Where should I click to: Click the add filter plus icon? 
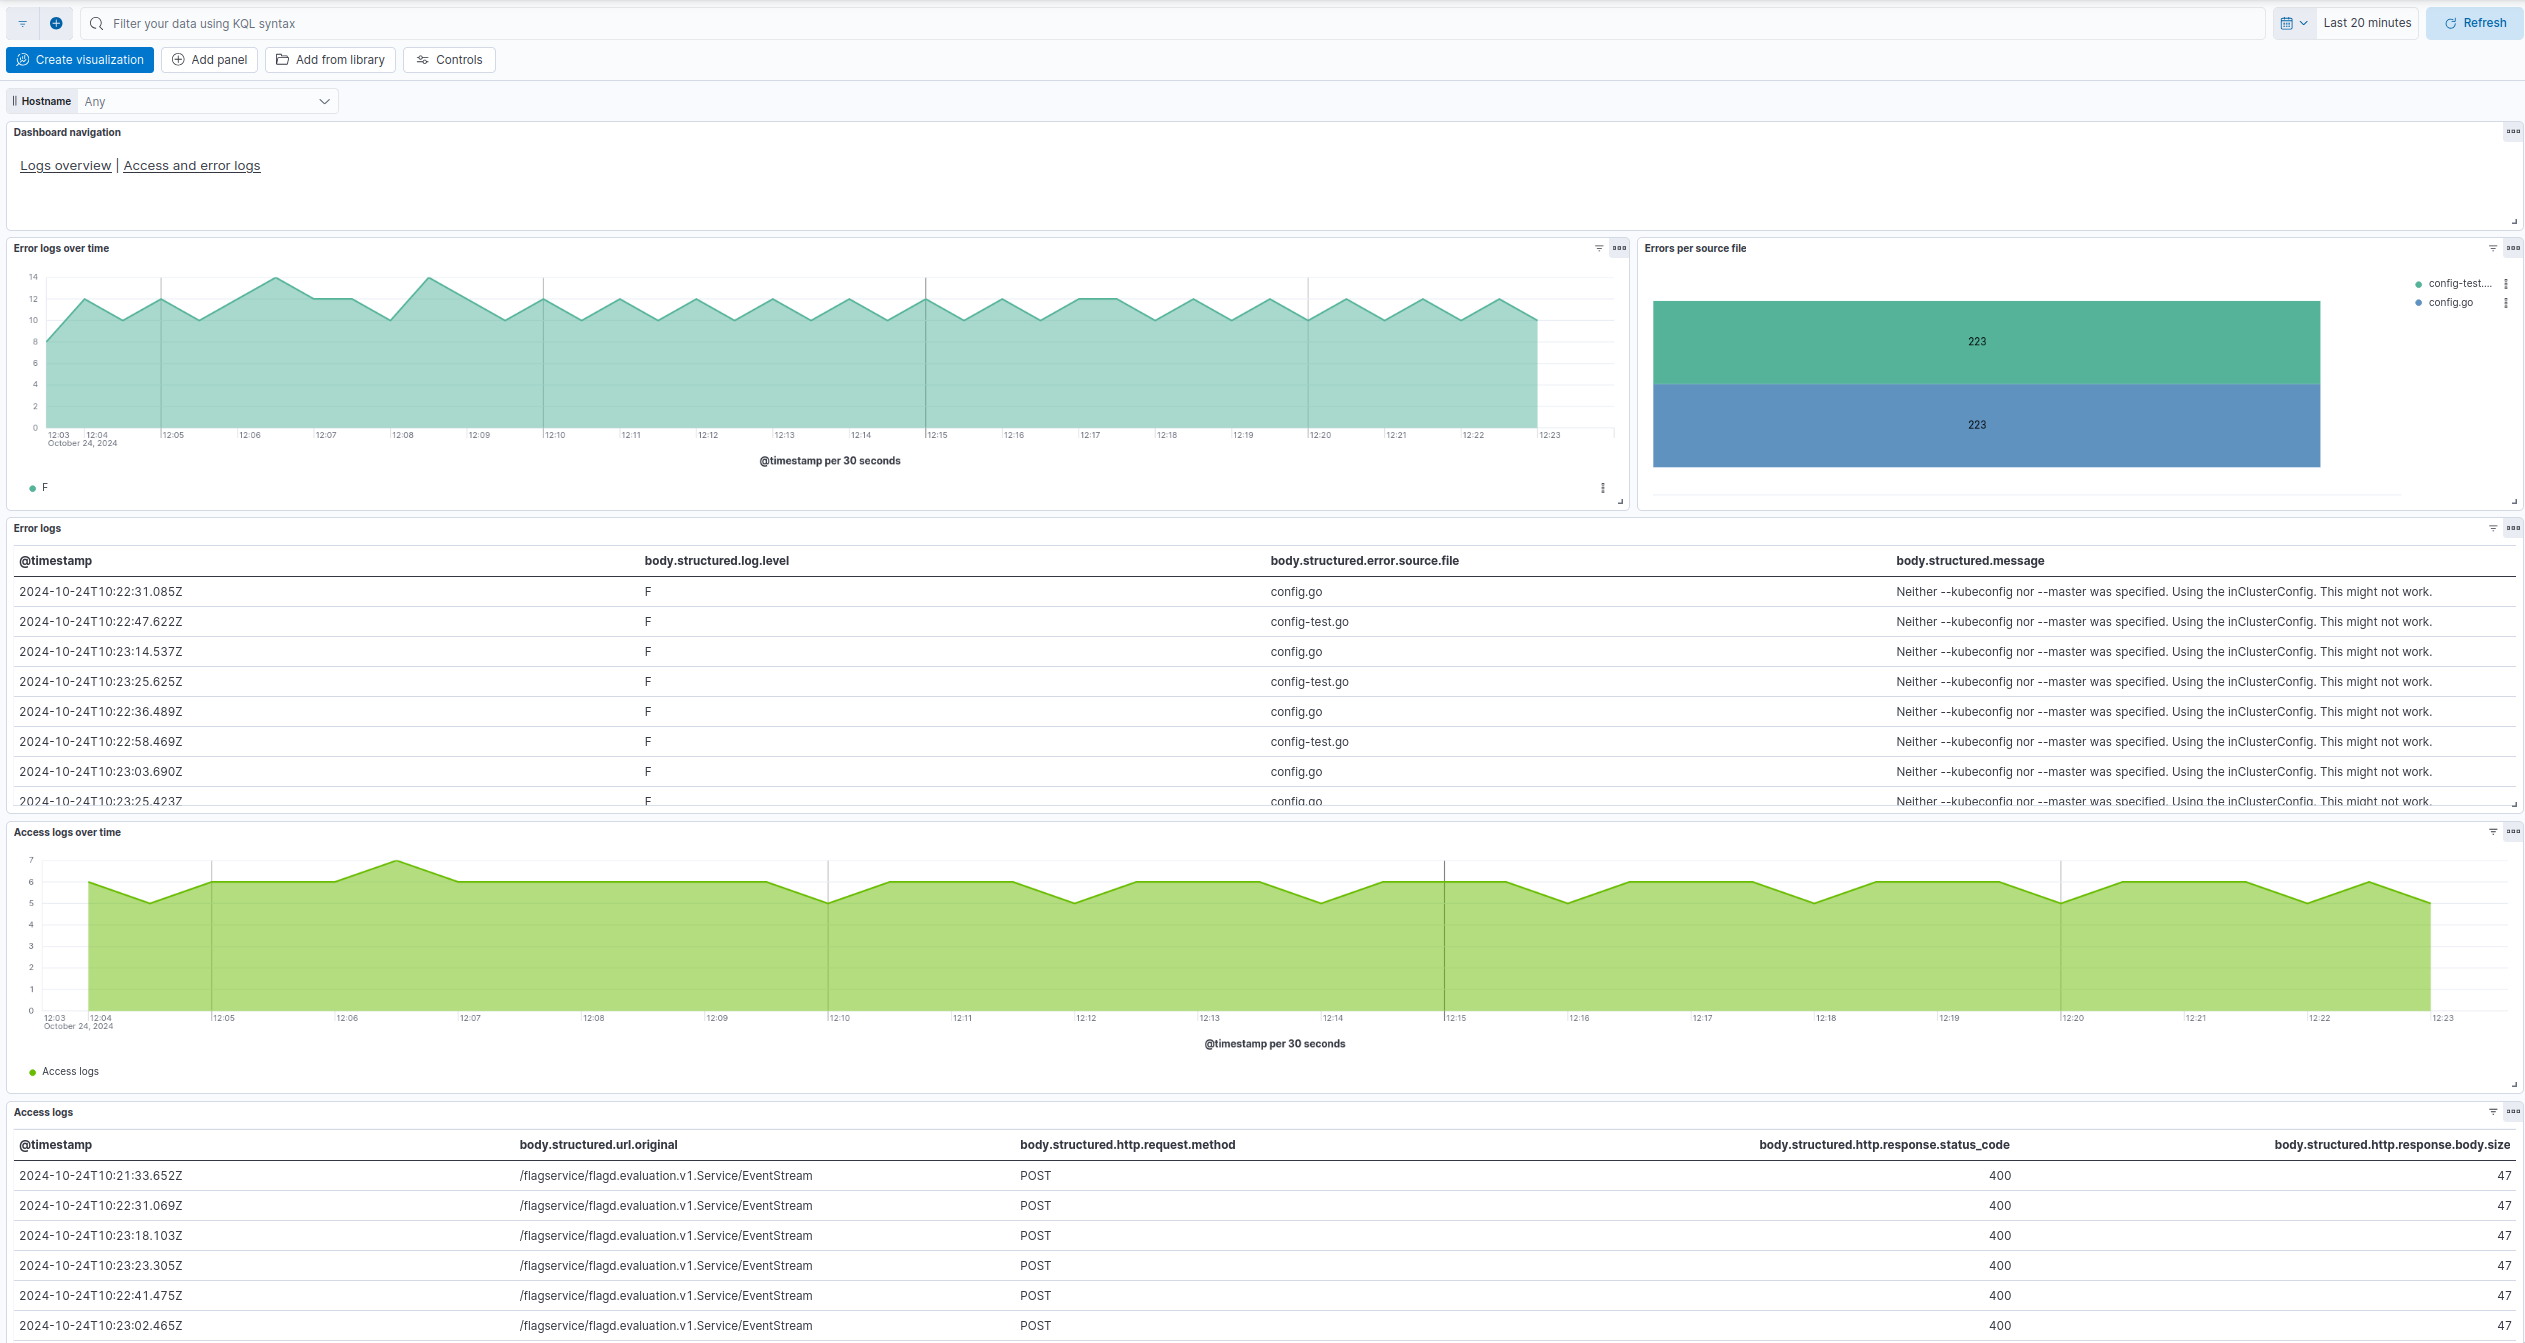[x=56, y=23]
